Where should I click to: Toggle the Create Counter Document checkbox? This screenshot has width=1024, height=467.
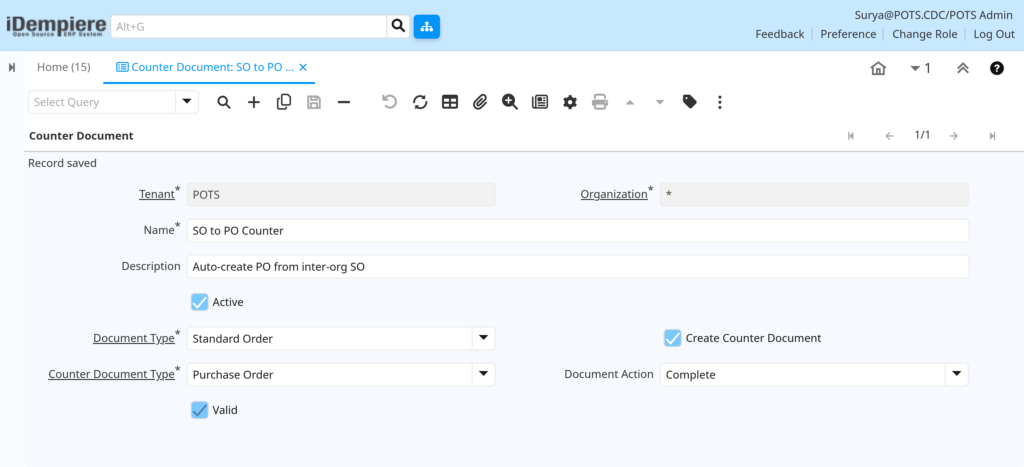(673, 338)
